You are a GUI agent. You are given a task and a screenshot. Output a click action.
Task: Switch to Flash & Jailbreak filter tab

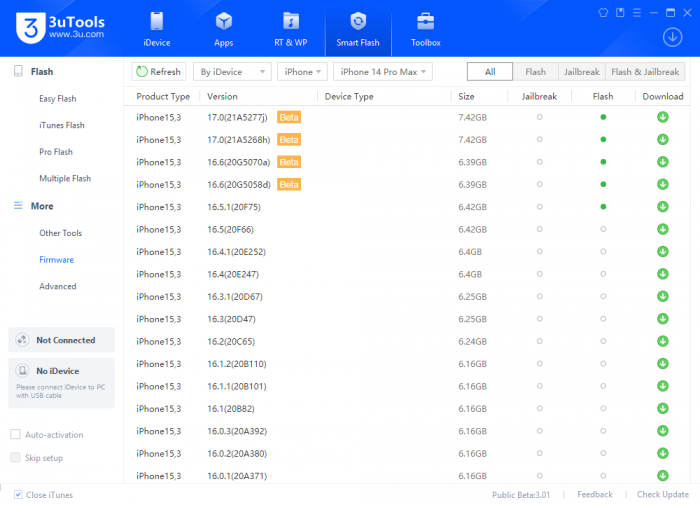(x=645, y=71)
